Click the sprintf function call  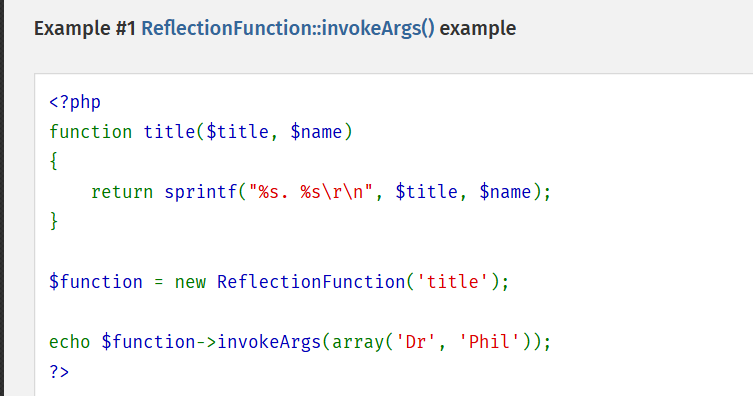tap(201, 192)
